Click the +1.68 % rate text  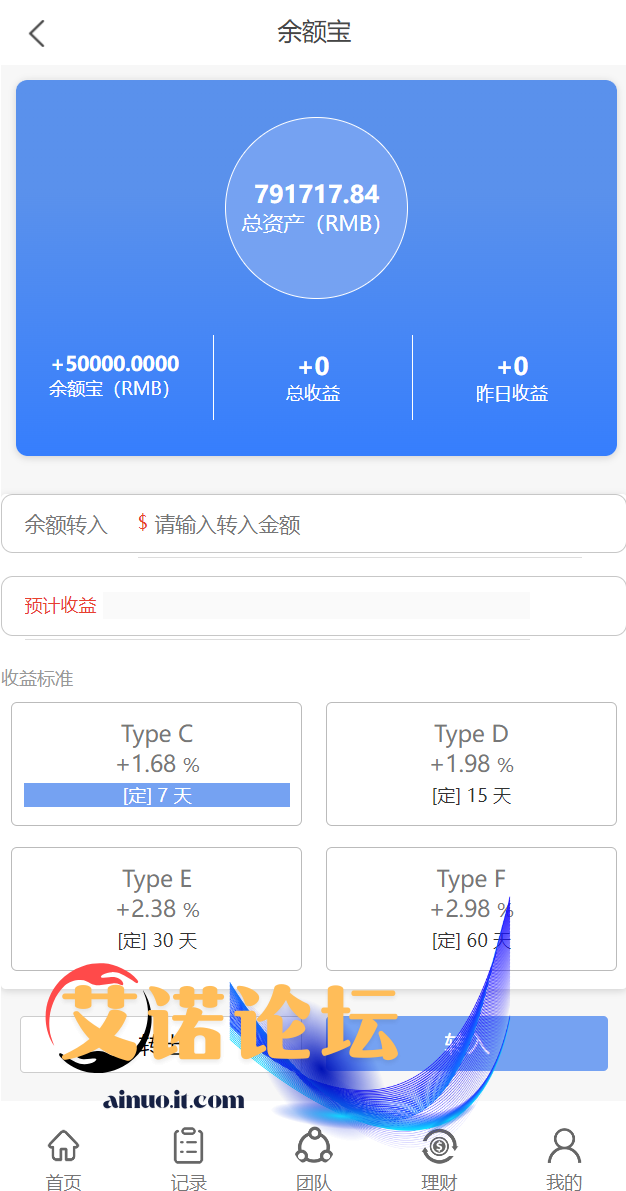click(x=157, y=763)
